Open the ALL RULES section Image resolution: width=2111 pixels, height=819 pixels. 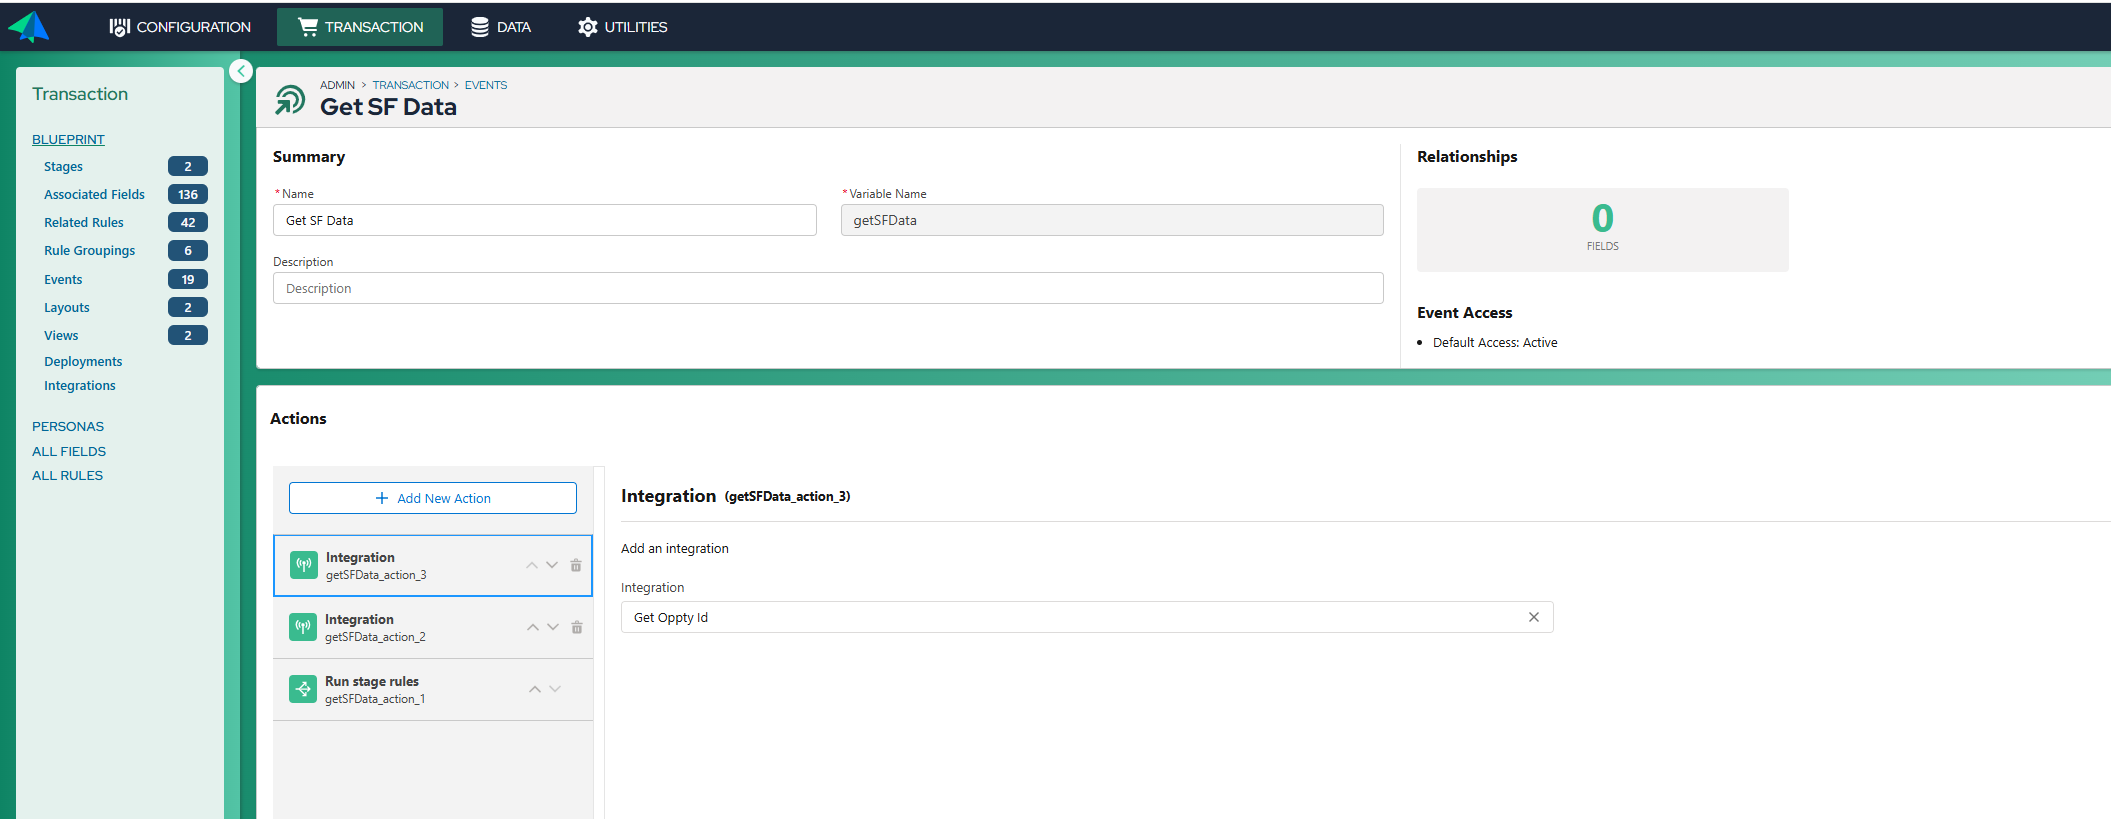(67, 475)
